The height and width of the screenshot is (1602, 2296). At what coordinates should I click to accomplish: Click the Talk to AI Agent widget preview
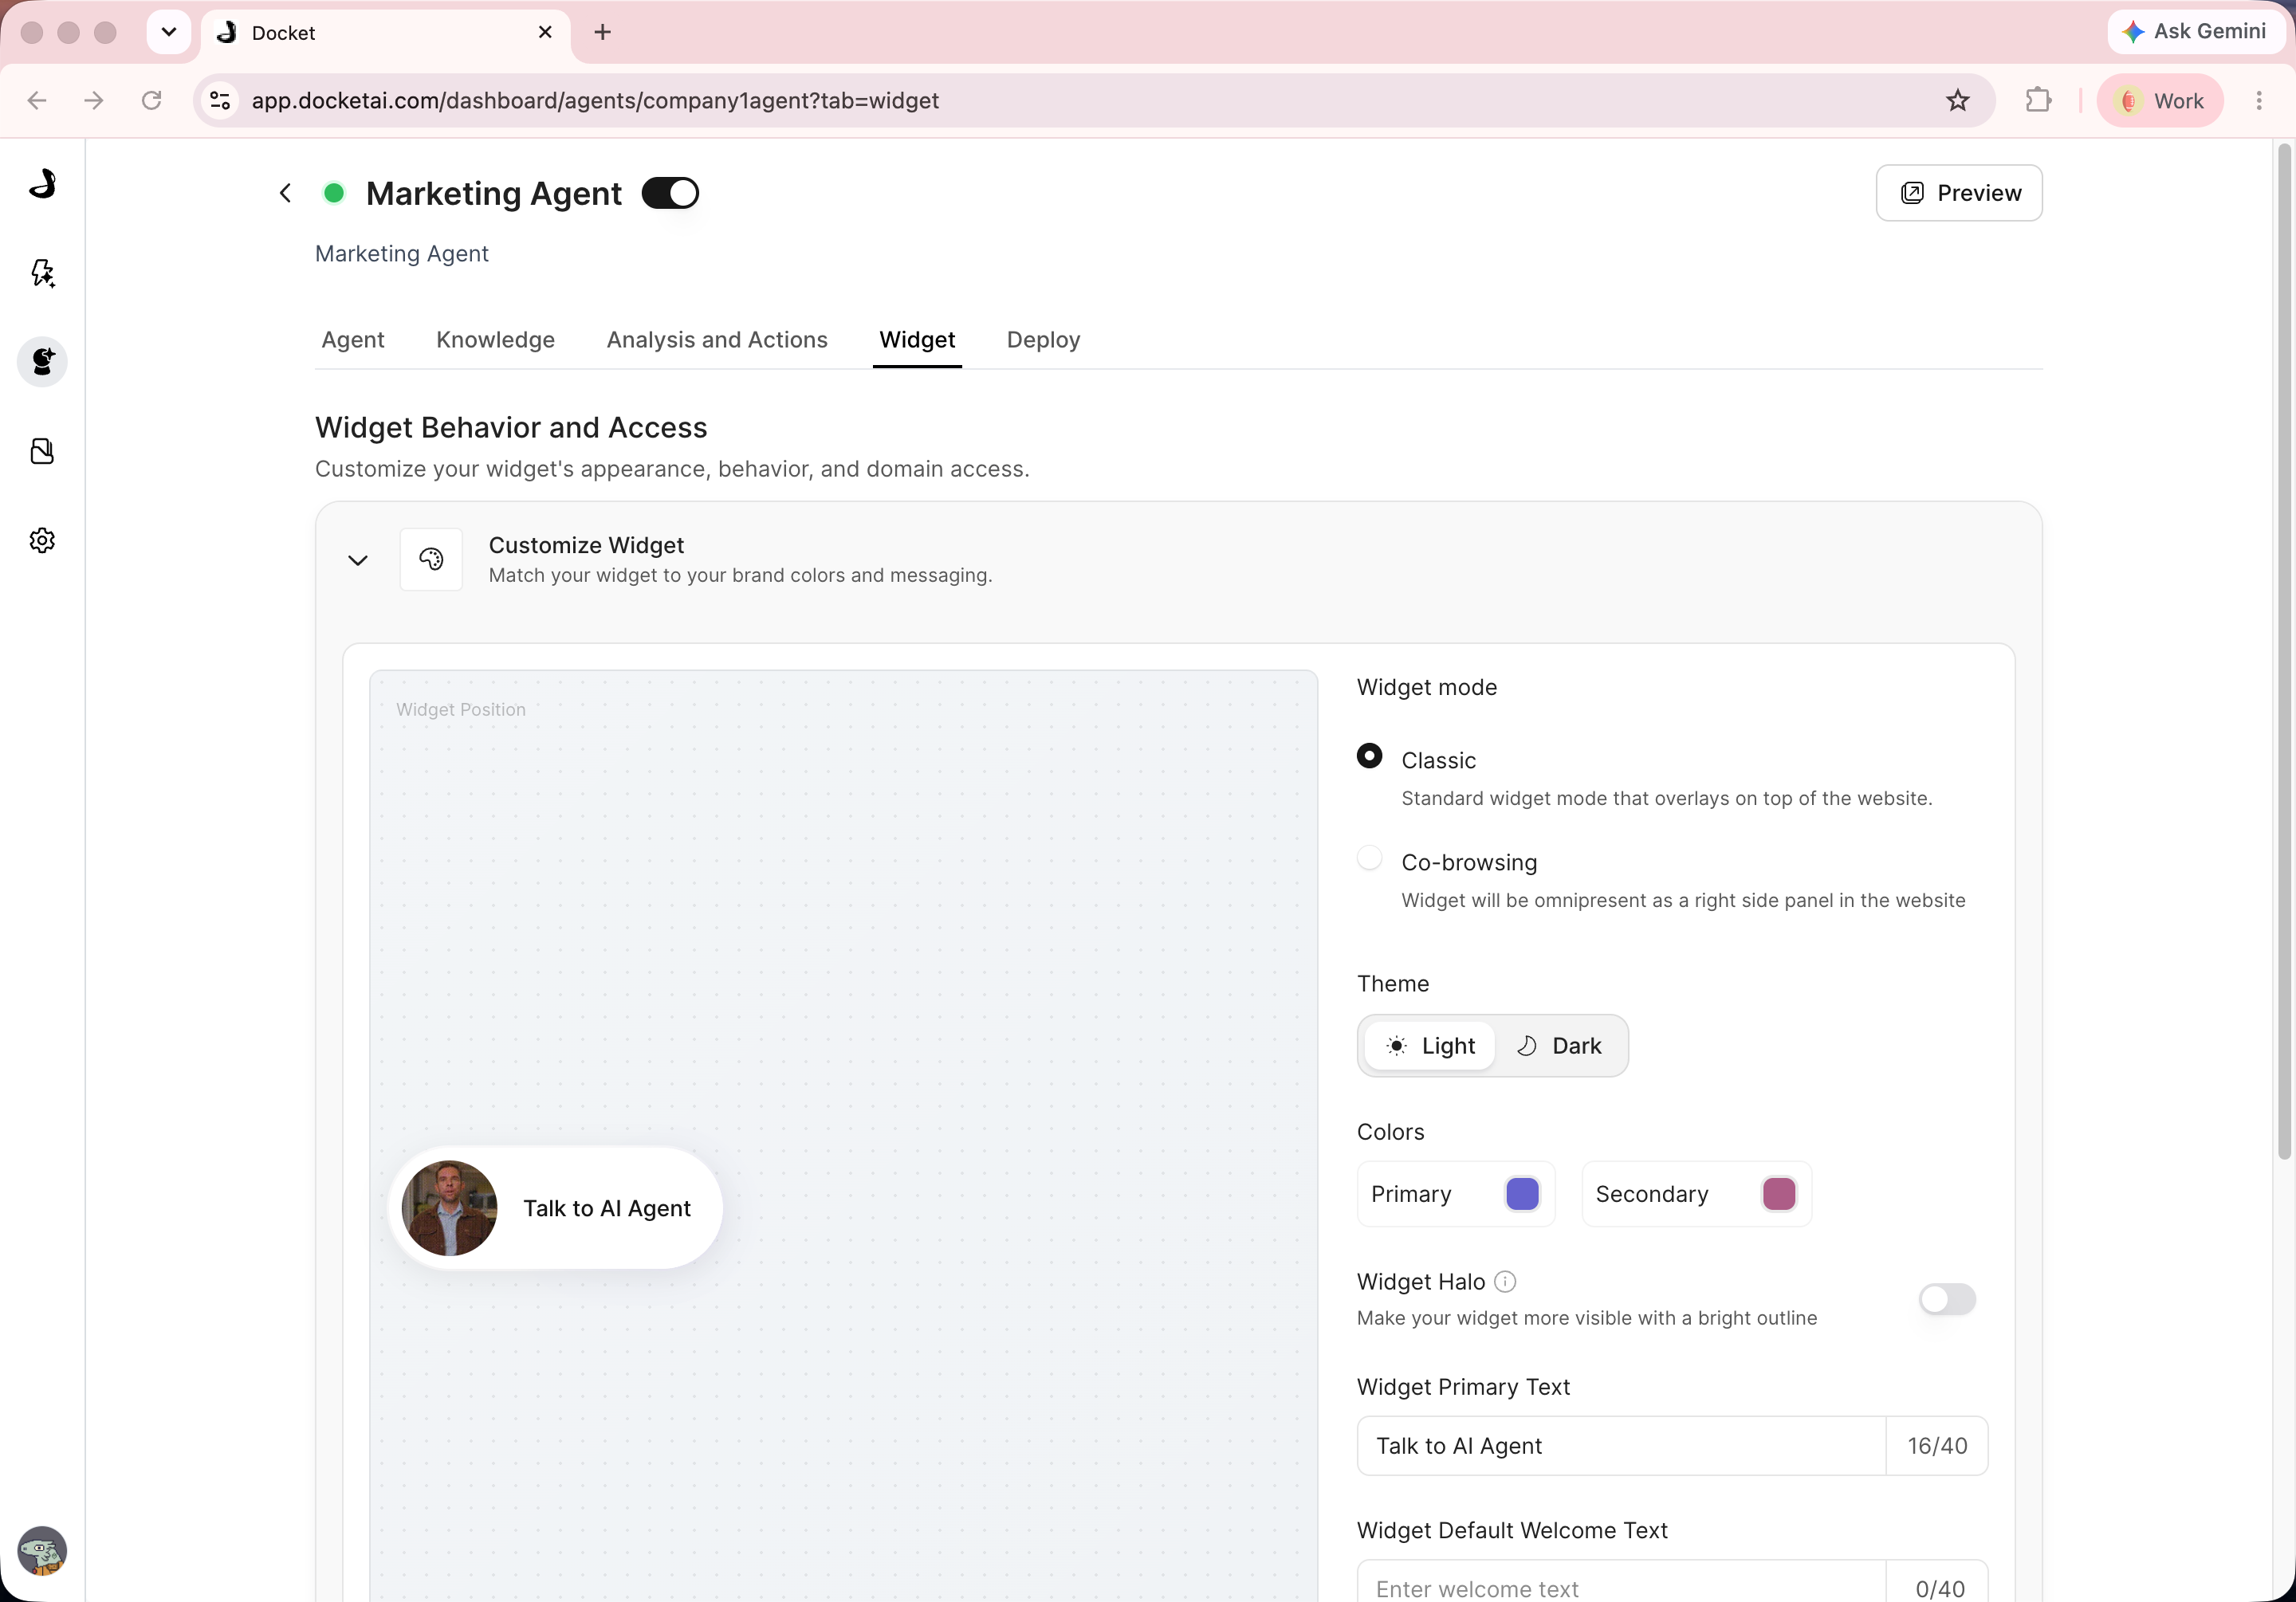[x=555, y=1208]
